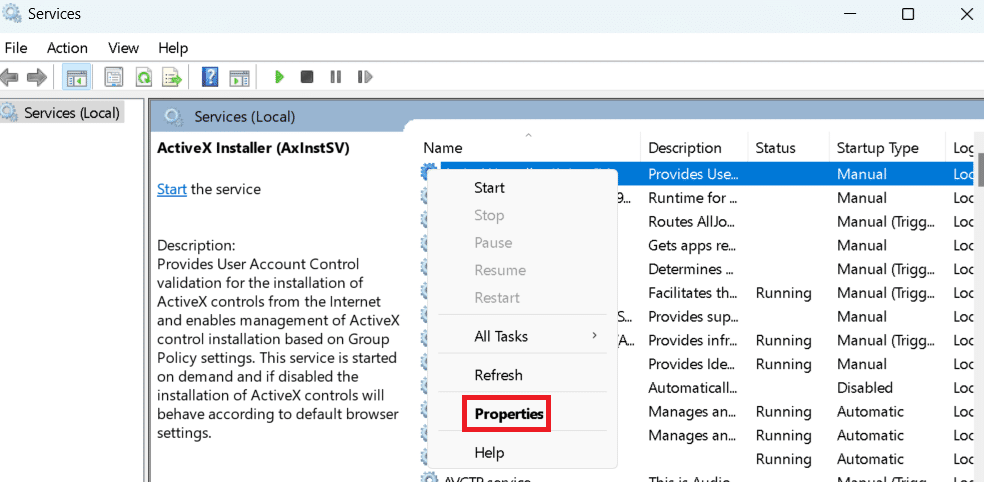The image size is (984, 482).
Task: Click the Back arrow in the toolbar
Action: coord(11,77)
